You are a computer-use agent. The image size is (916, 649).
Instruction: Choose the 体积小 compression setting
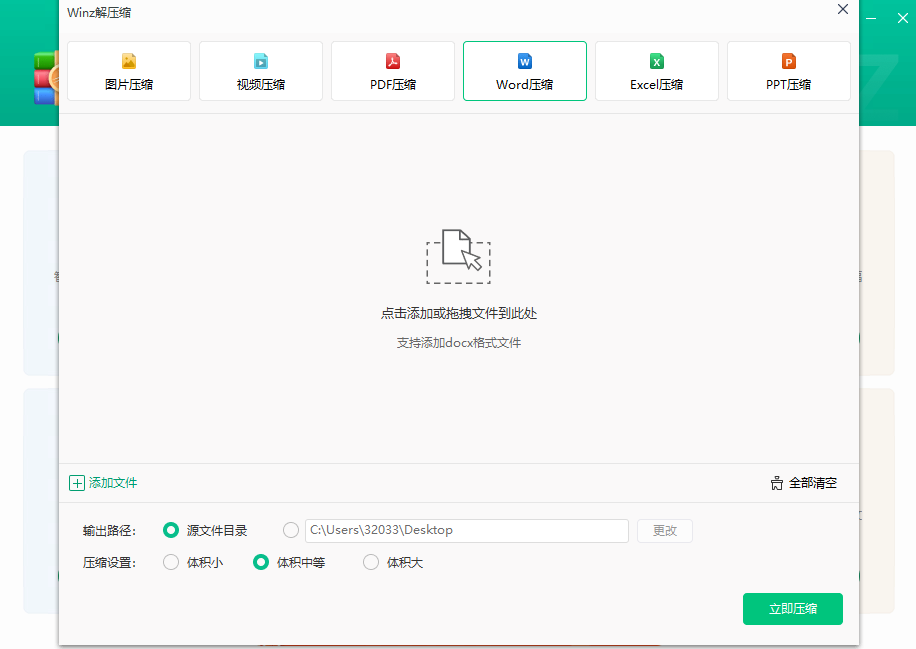[x=170, y=562]
